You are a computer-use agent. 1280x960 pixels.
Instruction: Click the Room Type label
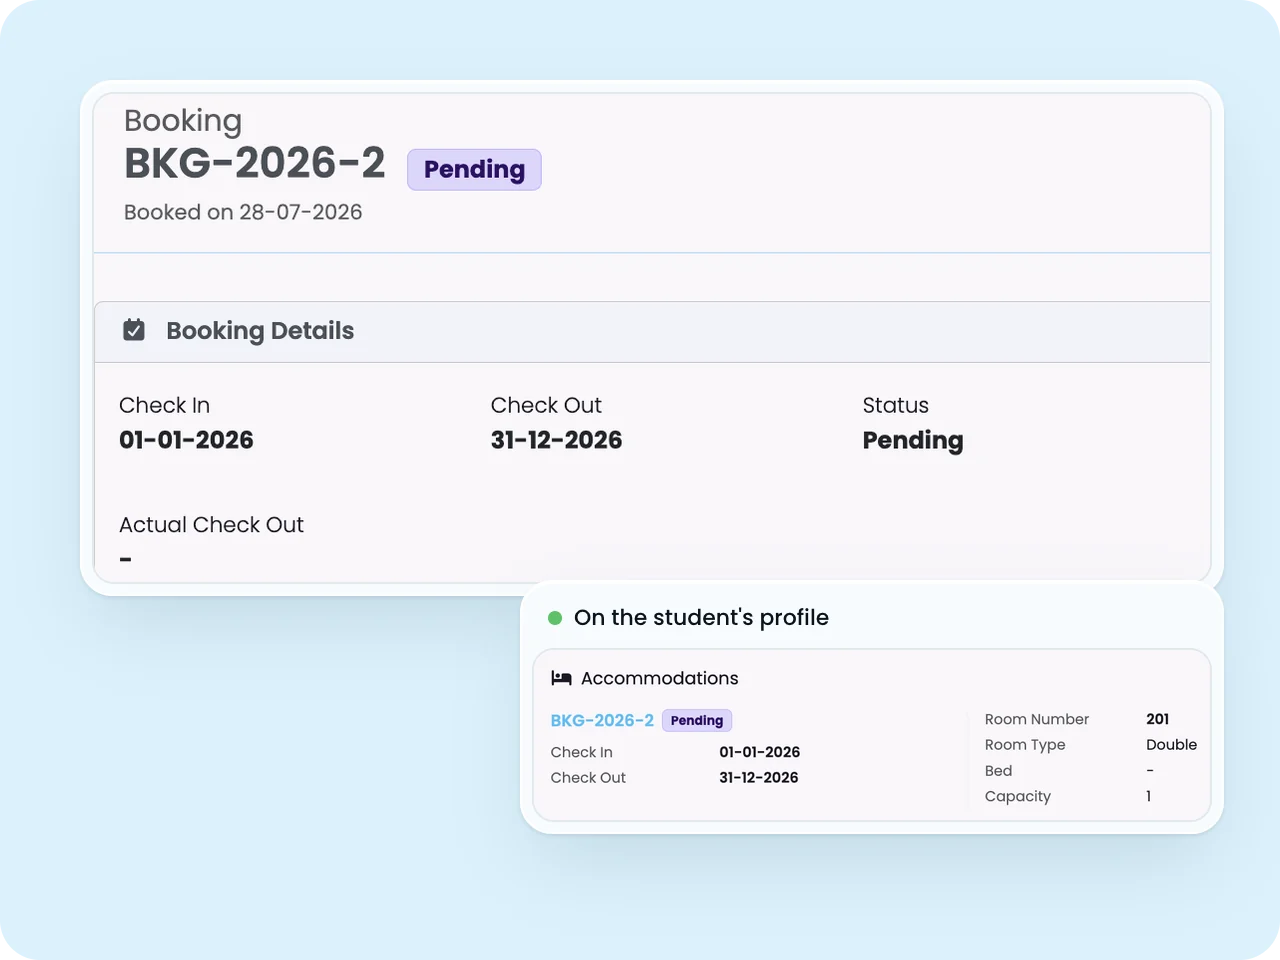(1025, 745)
